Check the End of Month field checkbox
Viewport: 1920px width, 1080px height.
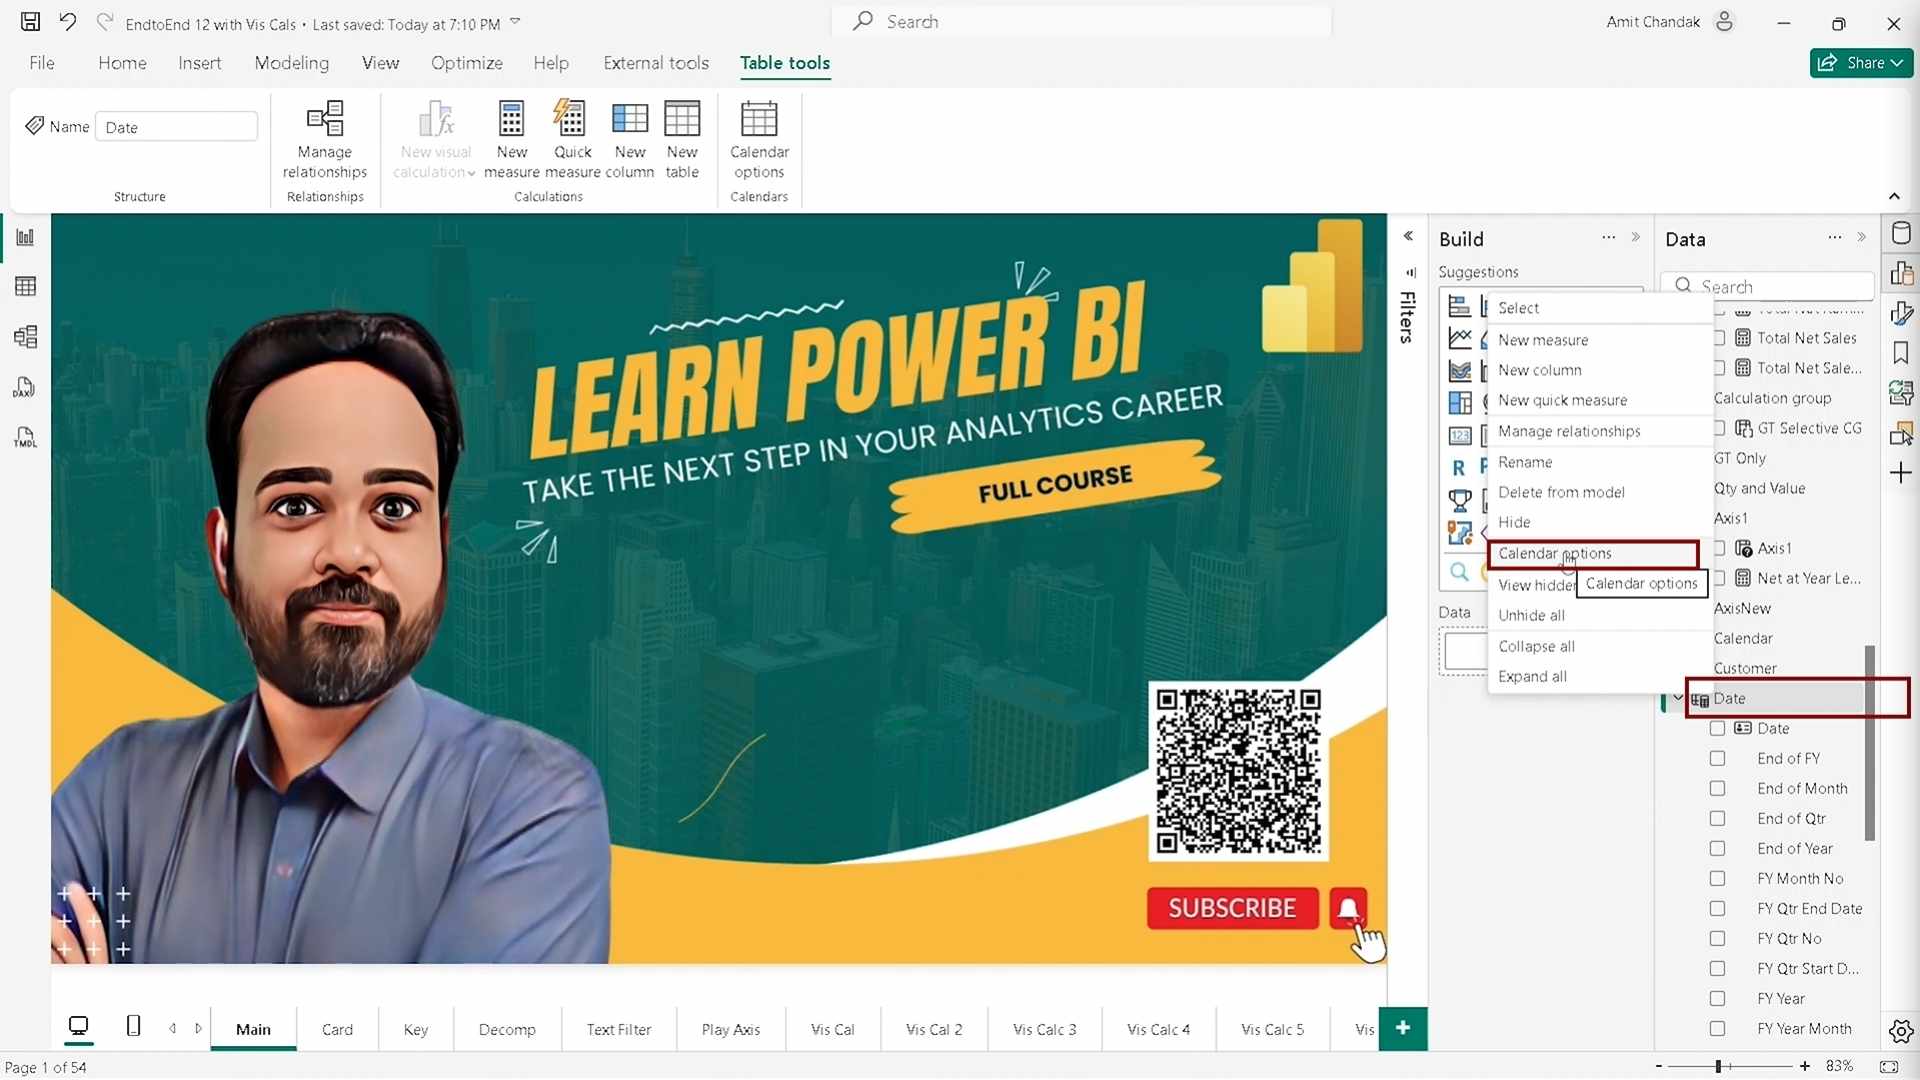point(1718,788)
